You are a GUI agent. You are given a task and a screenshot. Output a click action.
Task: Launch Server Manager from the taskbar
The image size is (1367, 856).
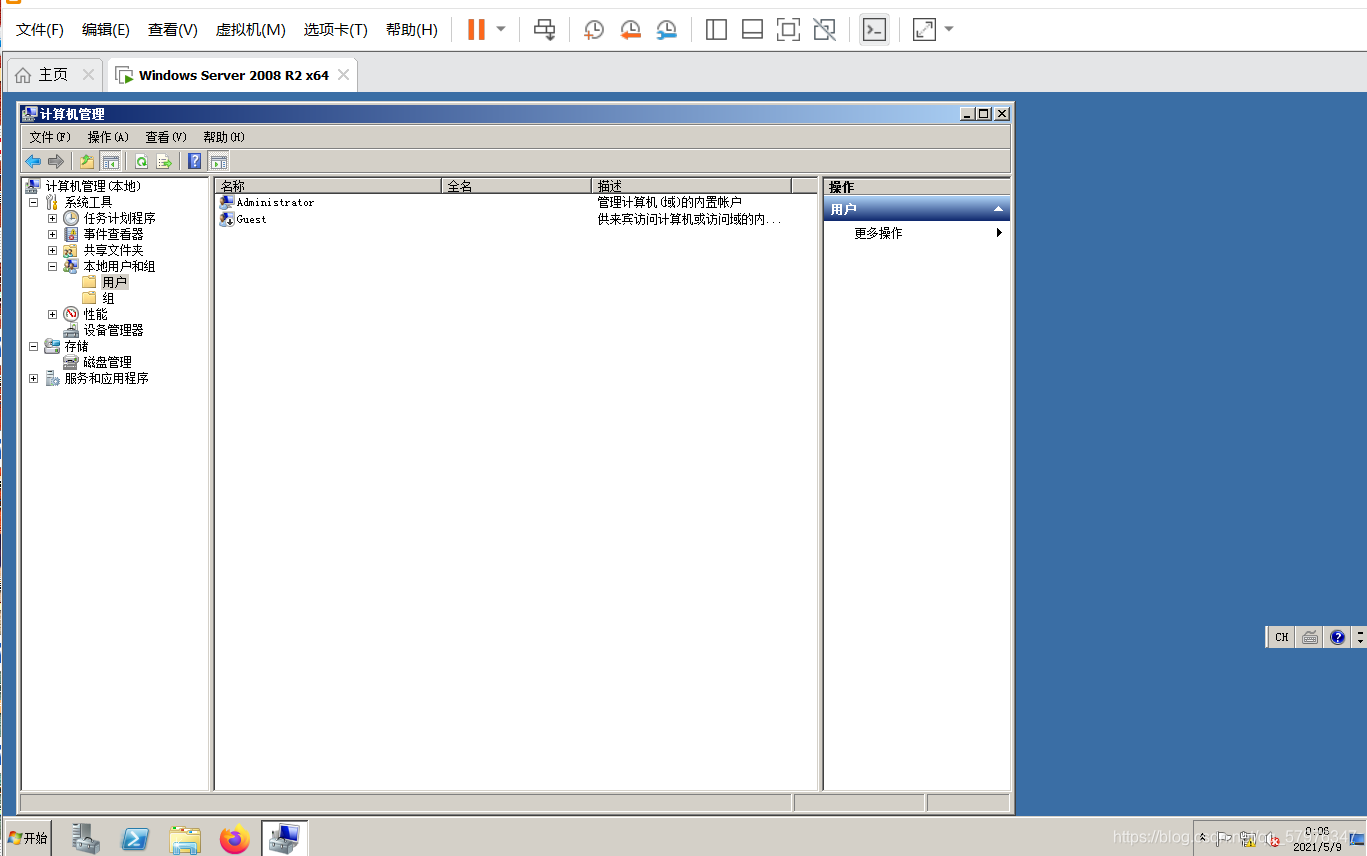pyautogui.click(x=86, y=838)
